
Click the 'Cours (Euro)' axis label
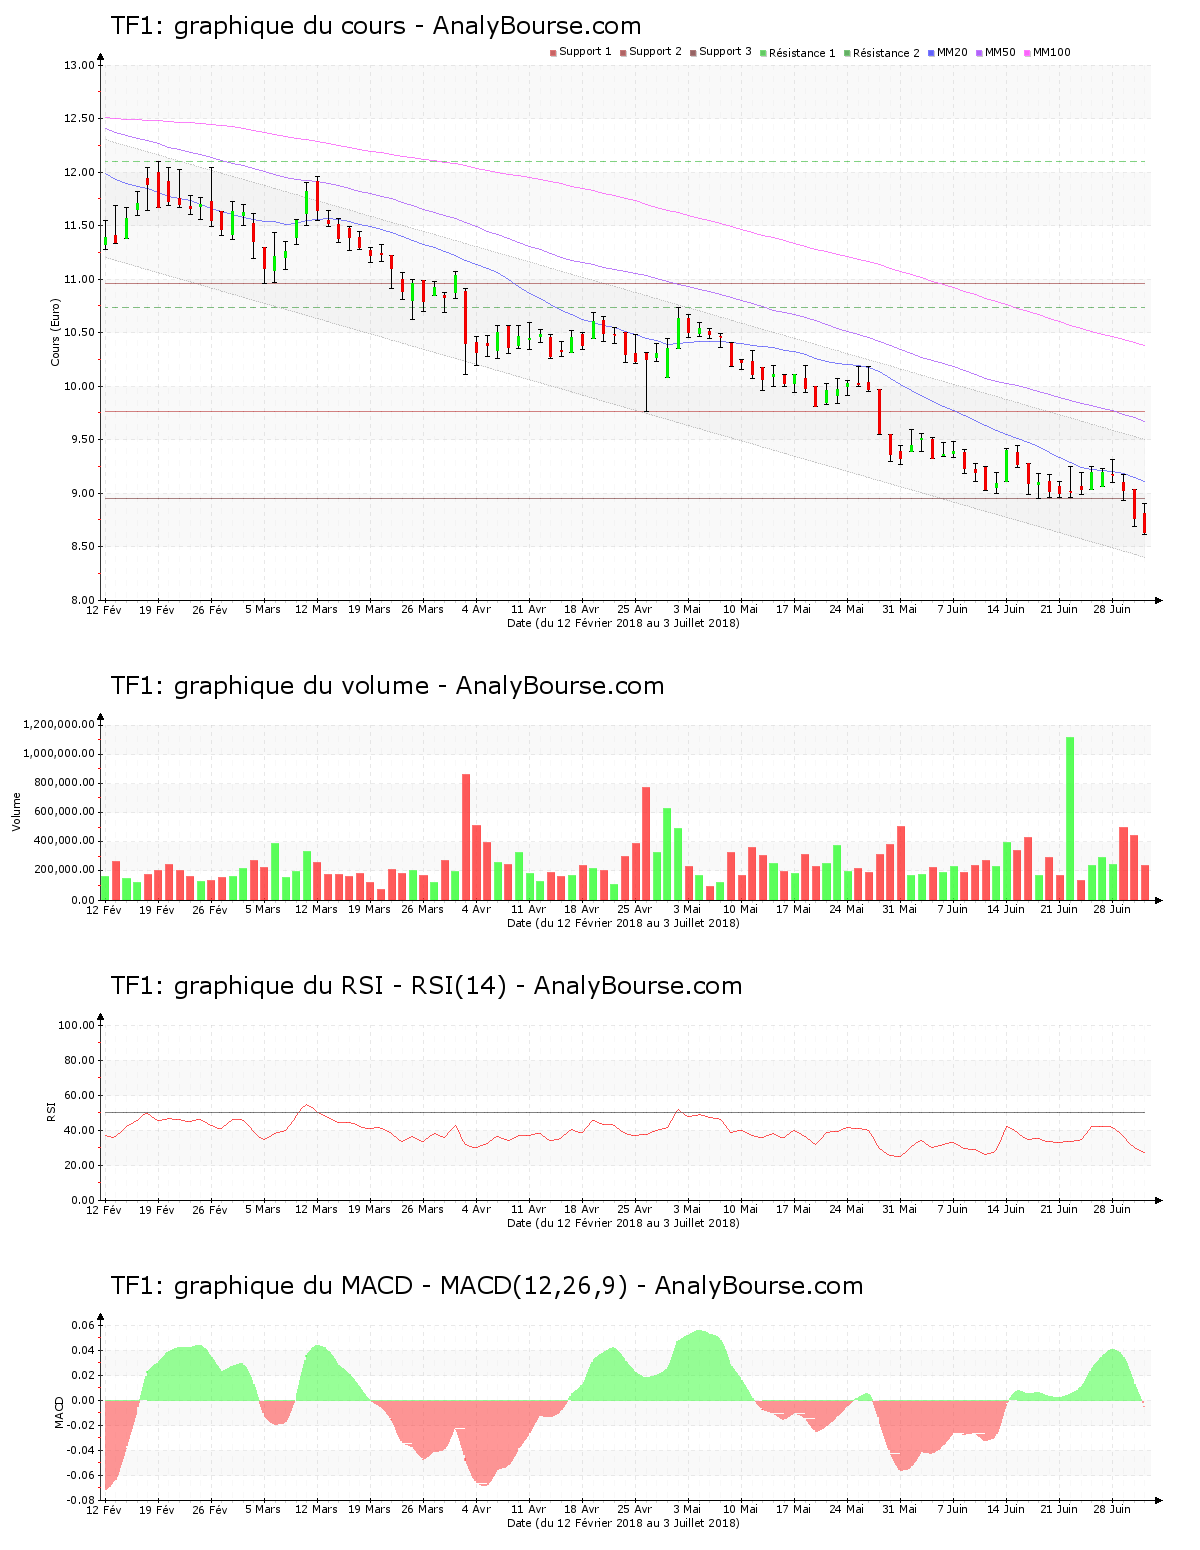coord(56,333)
